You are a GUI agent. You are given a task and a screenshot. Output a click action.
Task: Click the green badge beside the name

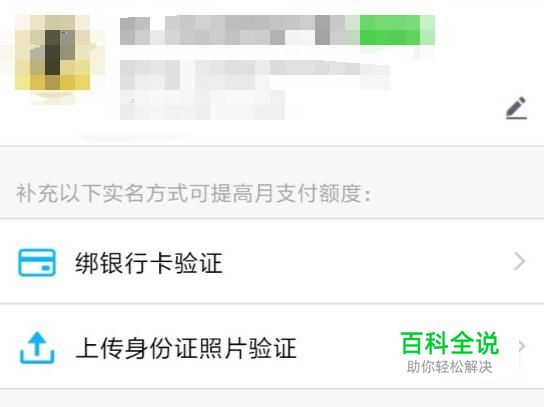click(397, 30)
